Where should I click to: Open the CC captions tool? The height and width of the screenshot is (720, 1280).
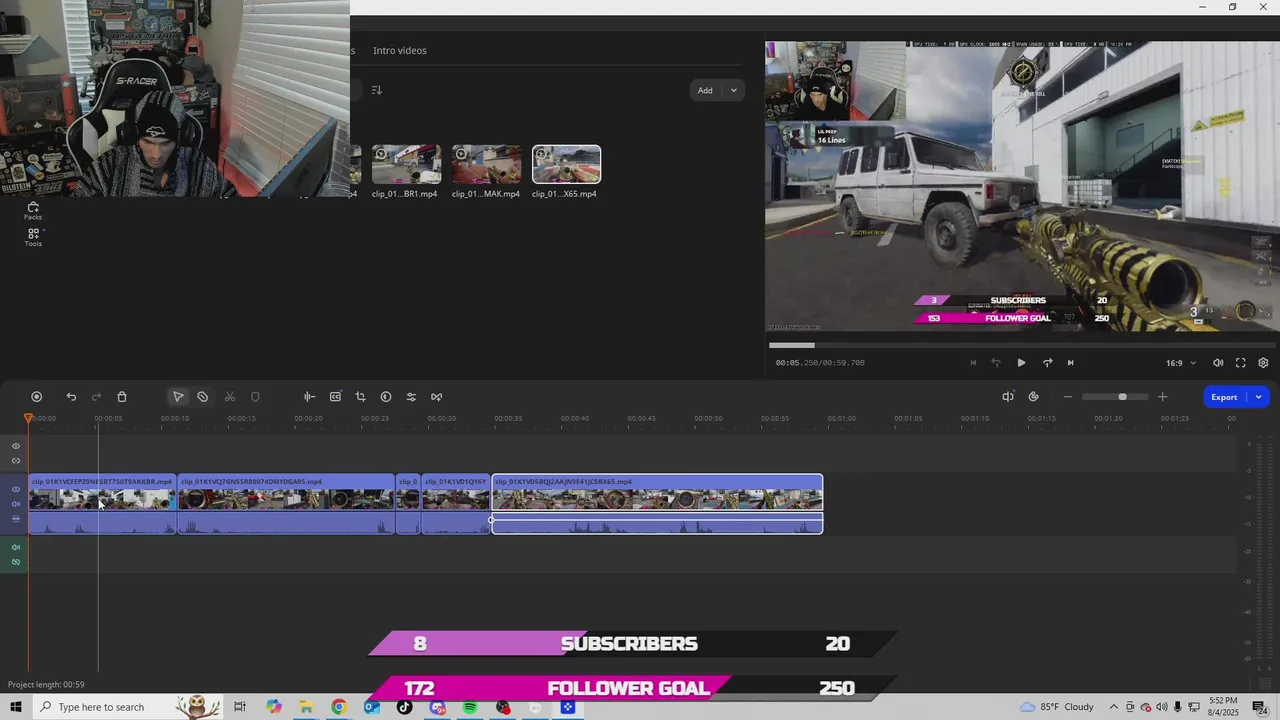[x=335, y=397]
